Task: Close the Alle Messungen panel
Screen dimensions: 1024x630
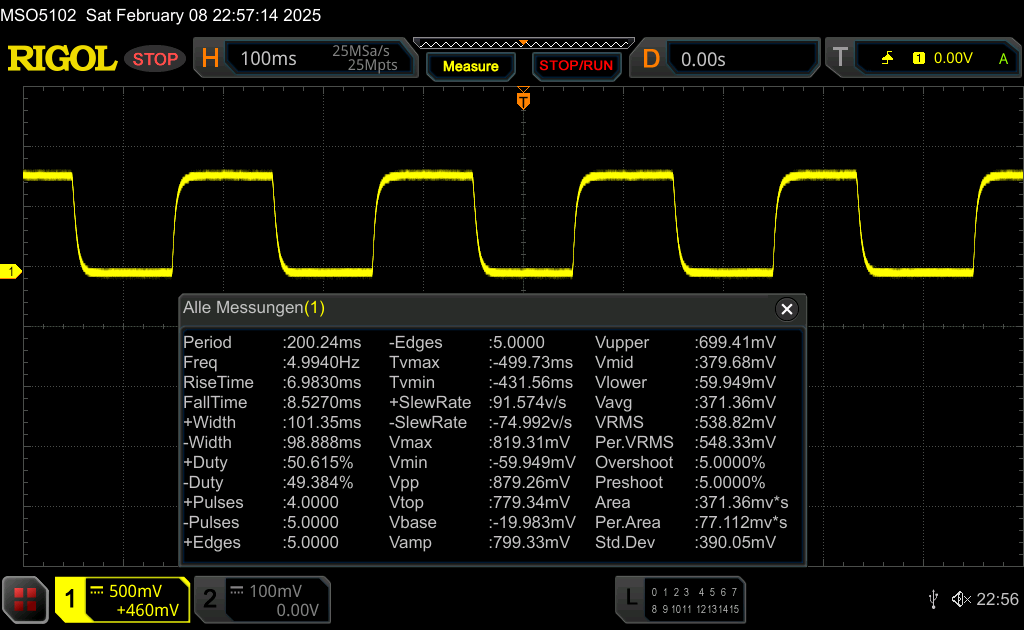Action: pos(787,309)
